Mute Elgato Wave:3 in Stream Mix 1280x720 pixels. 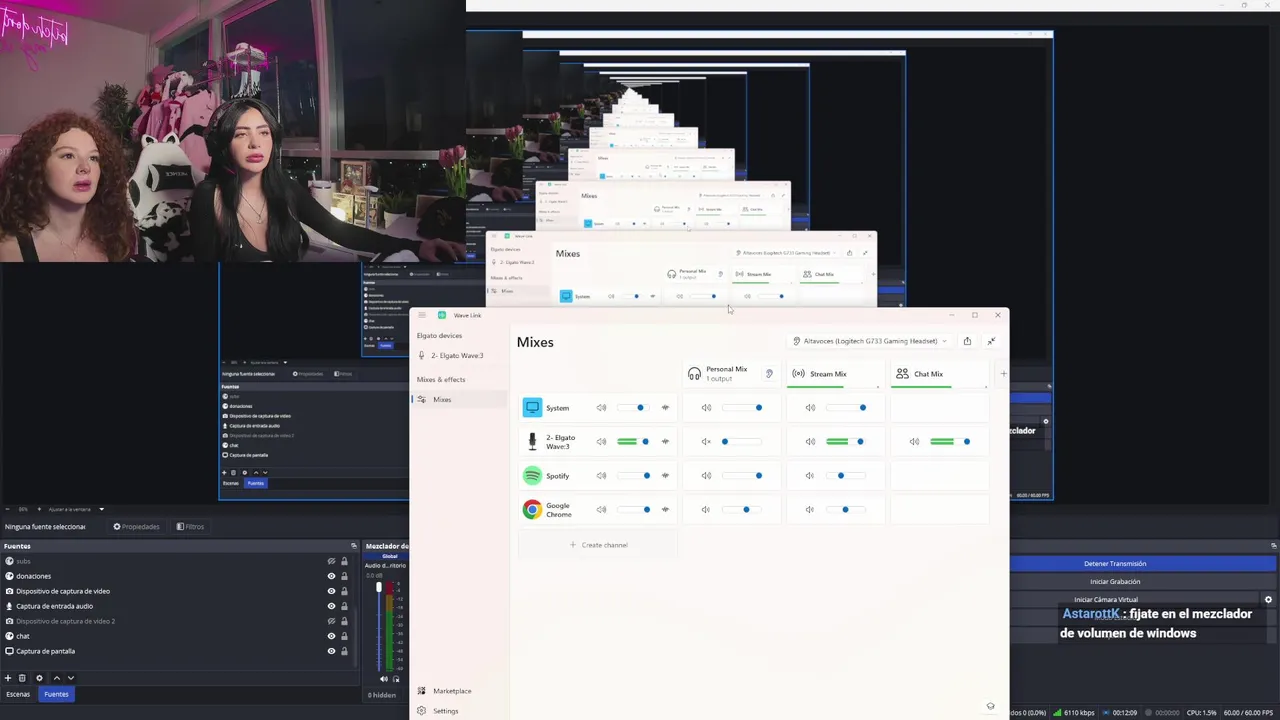(x=810, y=441)
